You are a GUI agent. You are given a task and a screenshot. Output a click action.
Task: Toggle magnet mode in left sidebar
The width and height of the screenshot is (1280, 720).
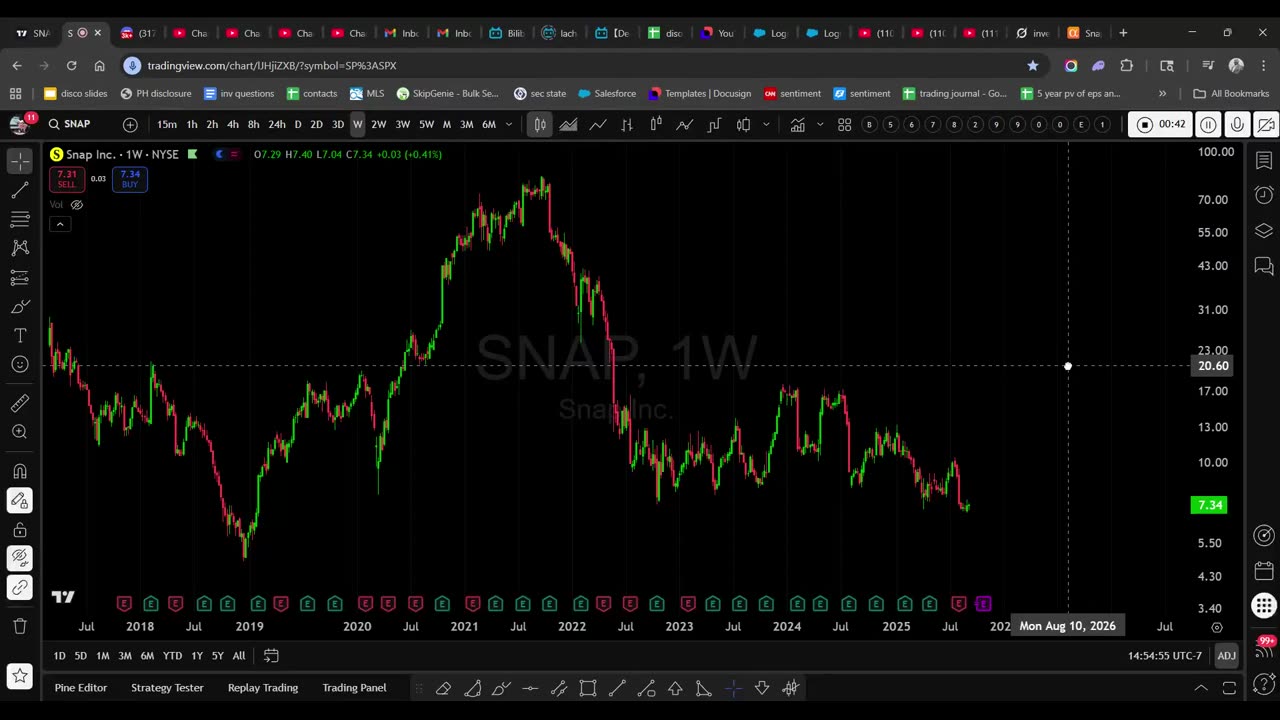point(20,471)
